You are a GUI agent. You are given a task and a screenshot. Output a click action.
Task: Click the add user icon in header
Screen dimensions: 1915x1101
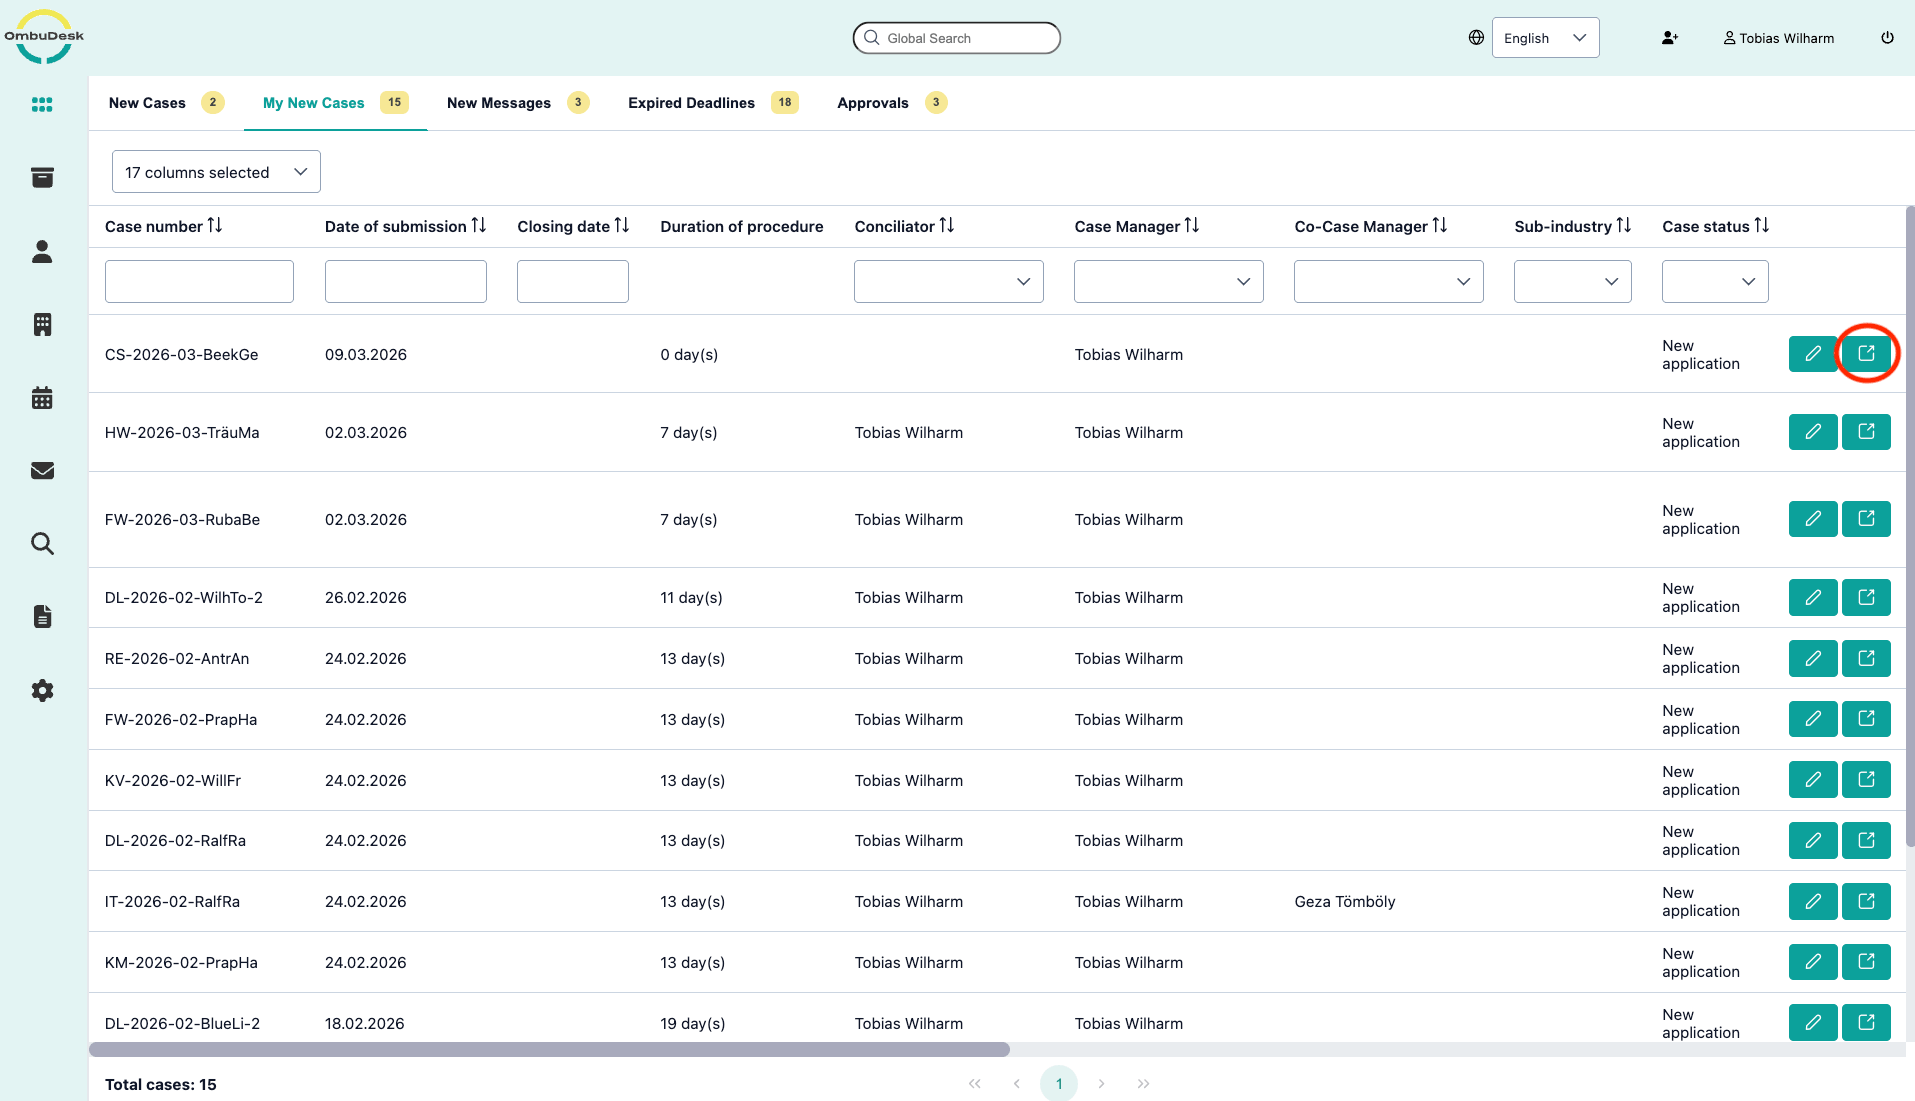pos(1669,38)
